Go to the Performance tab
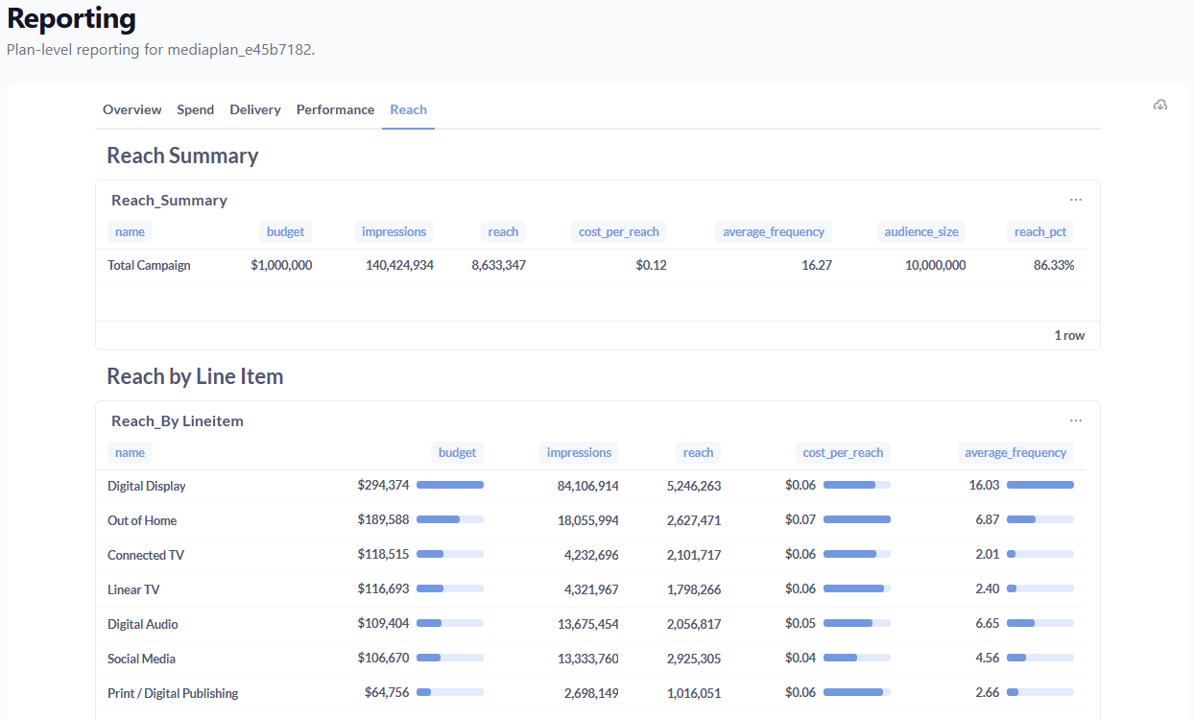Image resolution: width=1194 pixels, height=720 pixels. point(335,110)
